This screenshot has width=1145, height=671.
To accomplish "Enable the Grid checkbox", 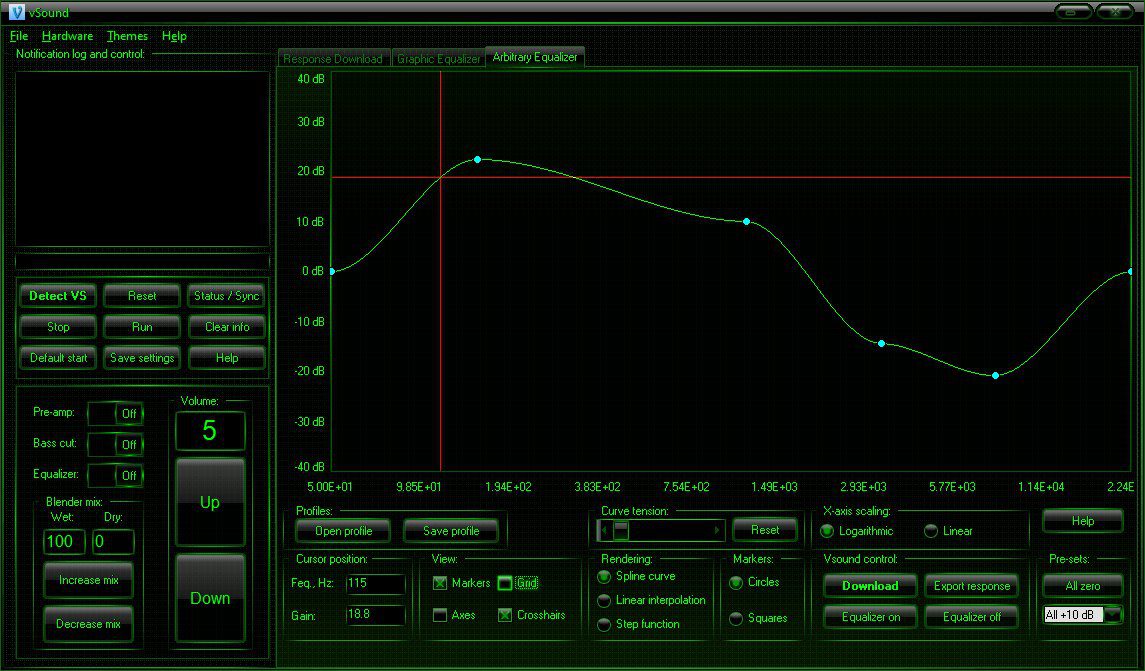I will (505, 583).
